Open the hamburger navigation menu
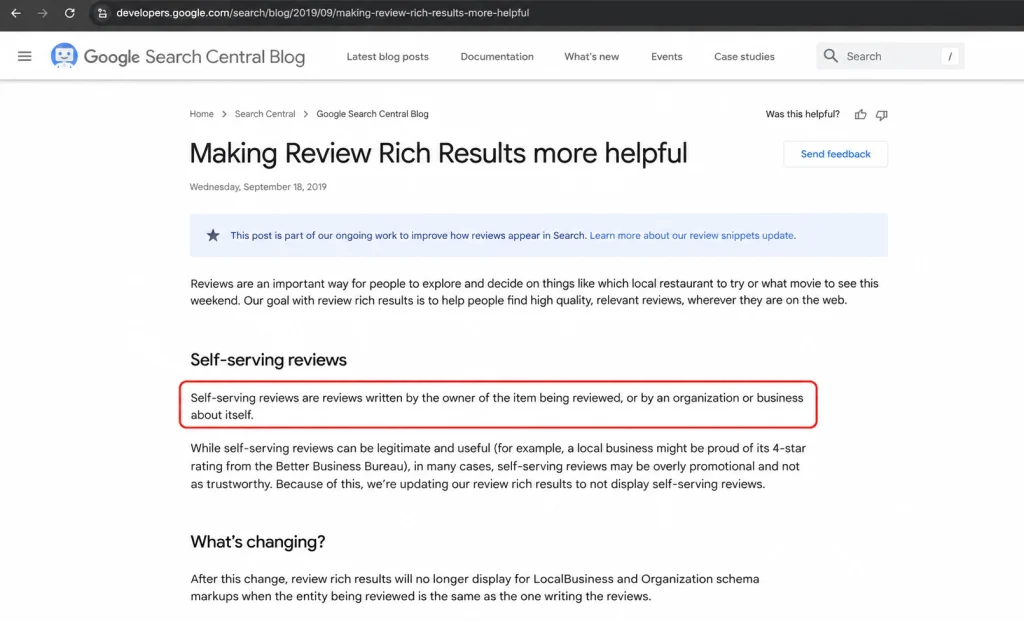Image resolution: width=1024 pixels, height=621 pixels. 25,56
